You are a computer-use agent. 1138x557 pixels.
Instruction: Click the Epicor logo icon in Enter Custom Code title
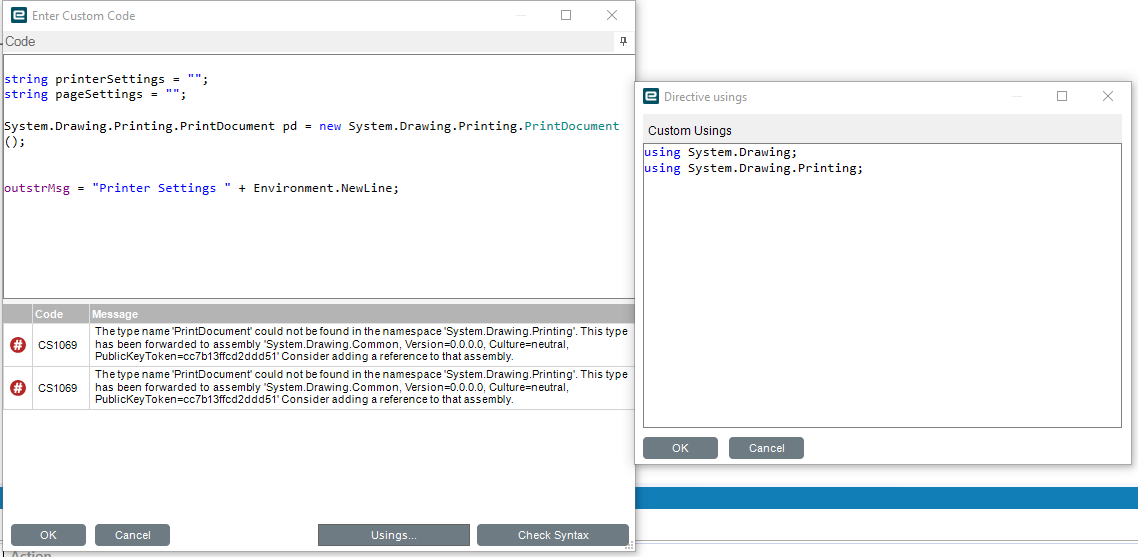[x=19, y=15]
